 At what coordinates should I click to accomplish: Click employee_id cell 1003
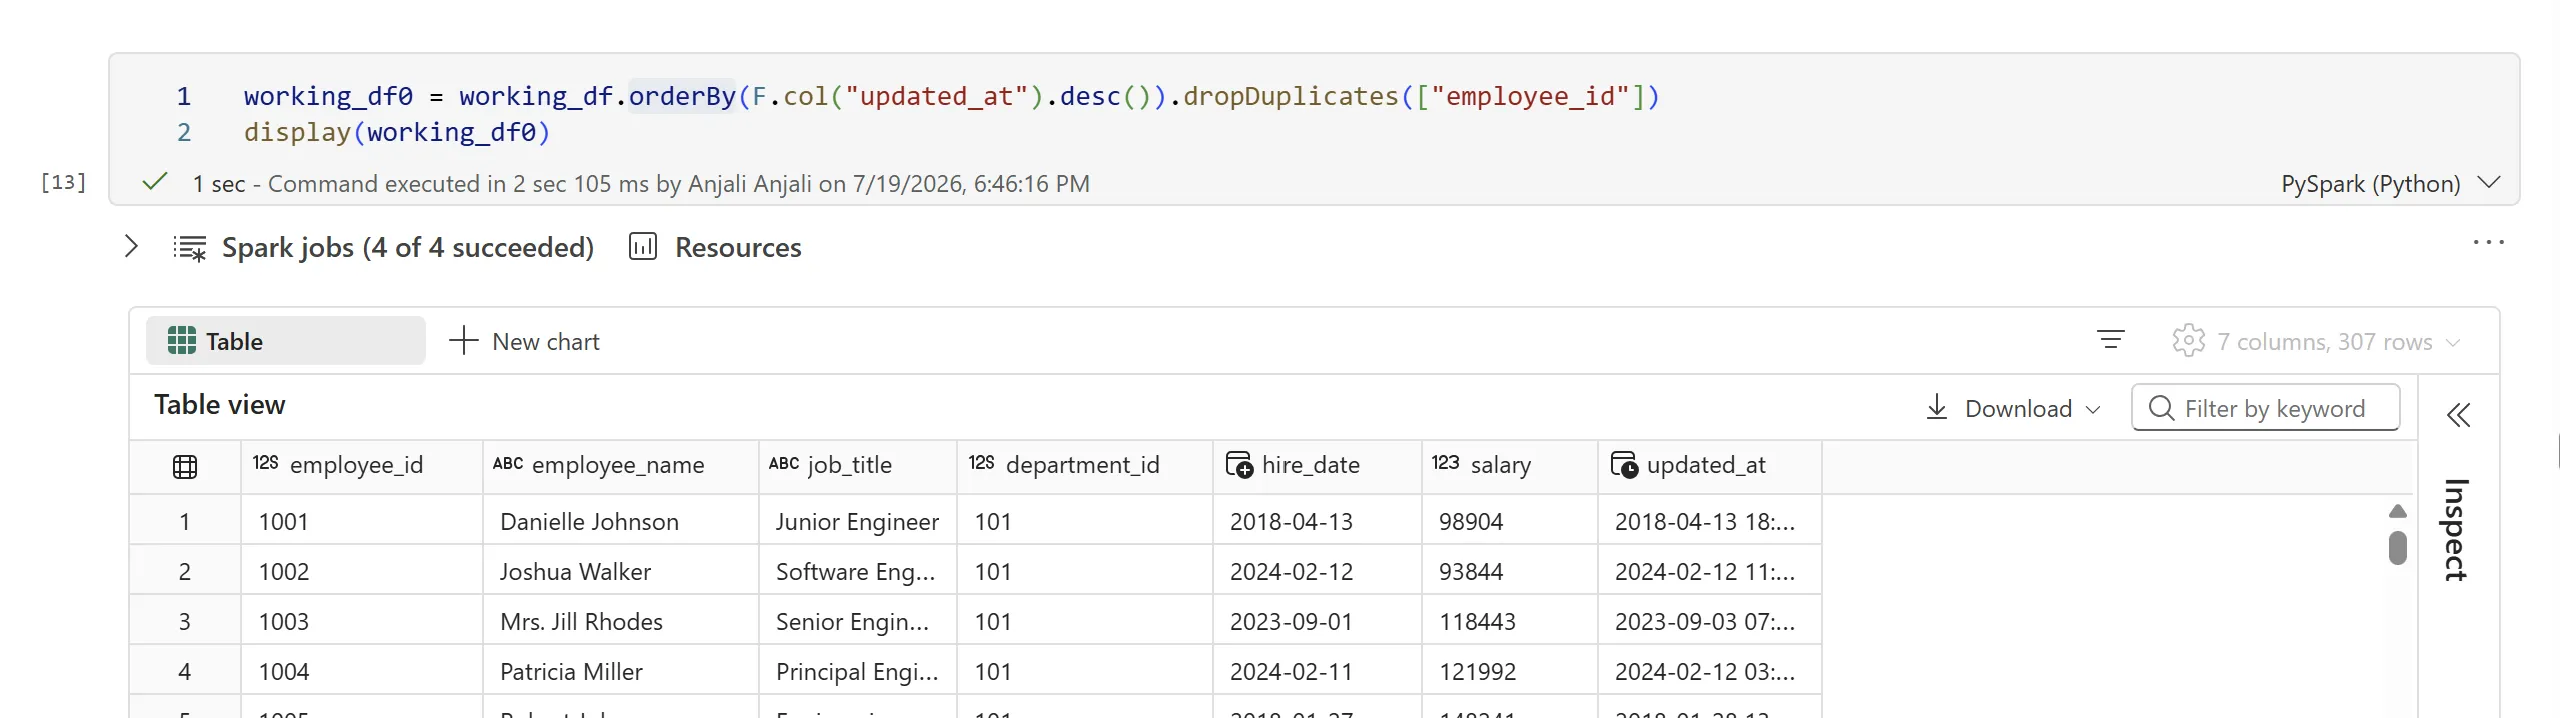coord(362,621)
